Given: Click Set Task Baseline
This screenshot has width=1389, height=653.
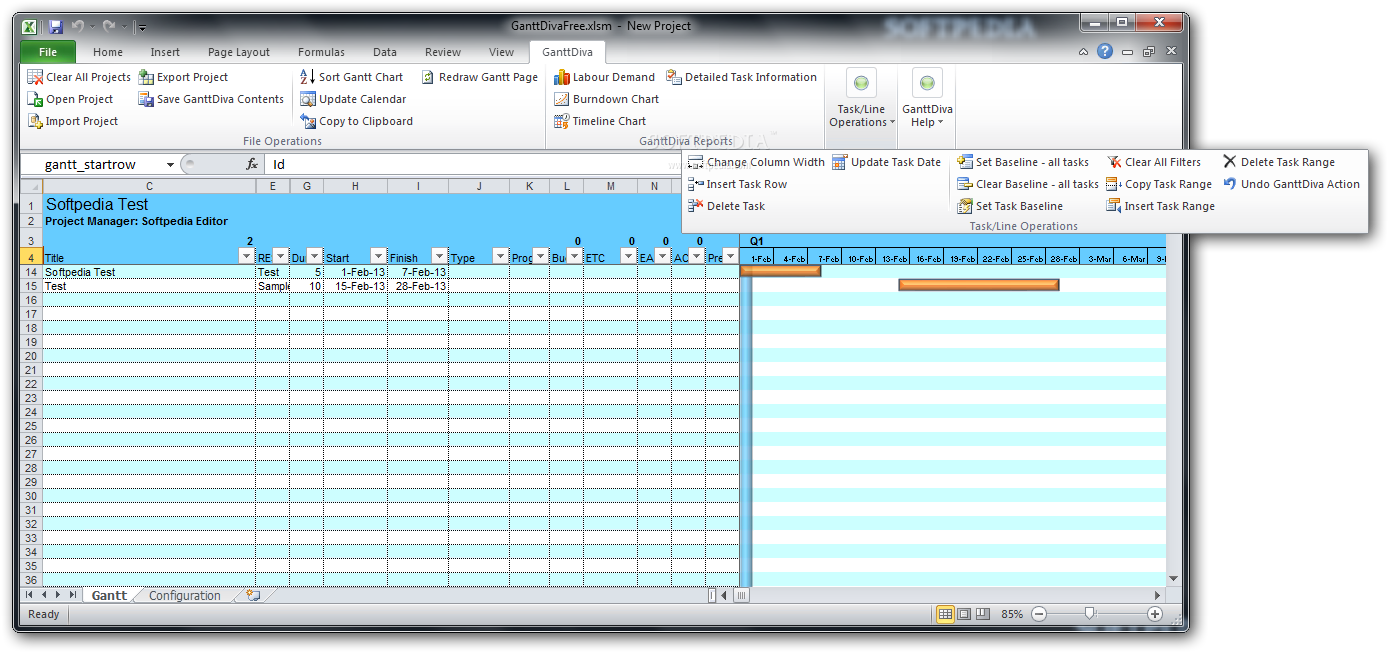Looking at the screenshot, I should point(1010,206).
